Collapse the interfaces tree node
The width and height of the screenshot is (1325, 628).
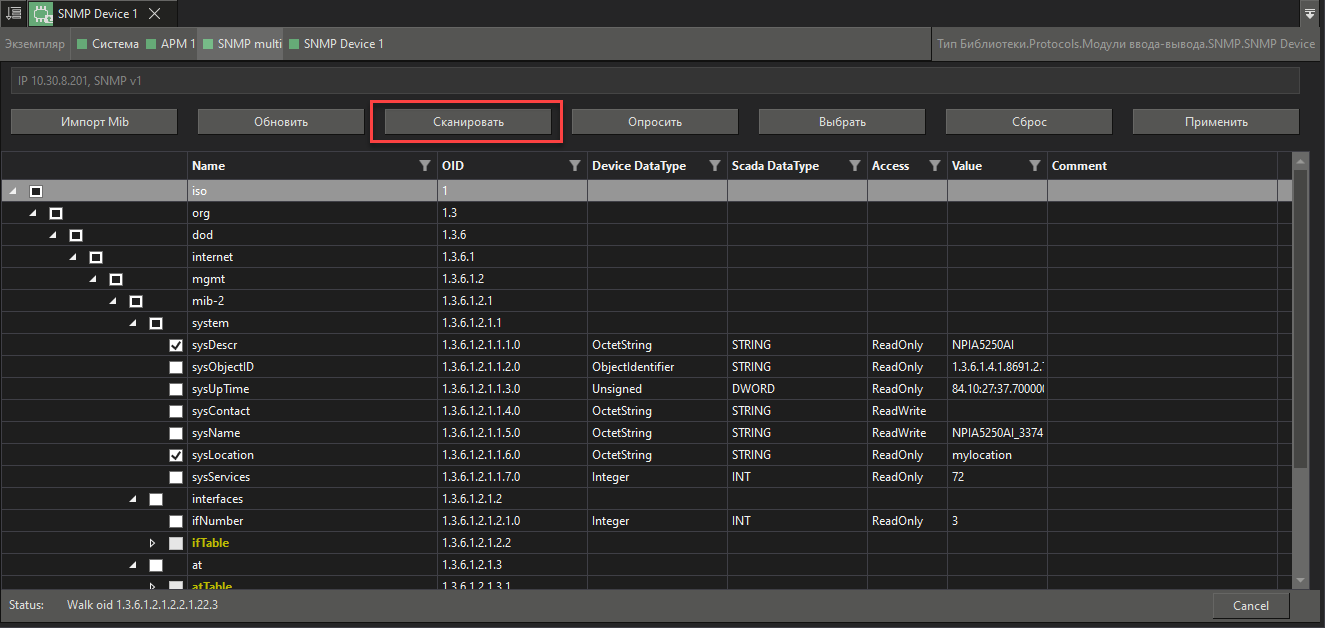133,499
